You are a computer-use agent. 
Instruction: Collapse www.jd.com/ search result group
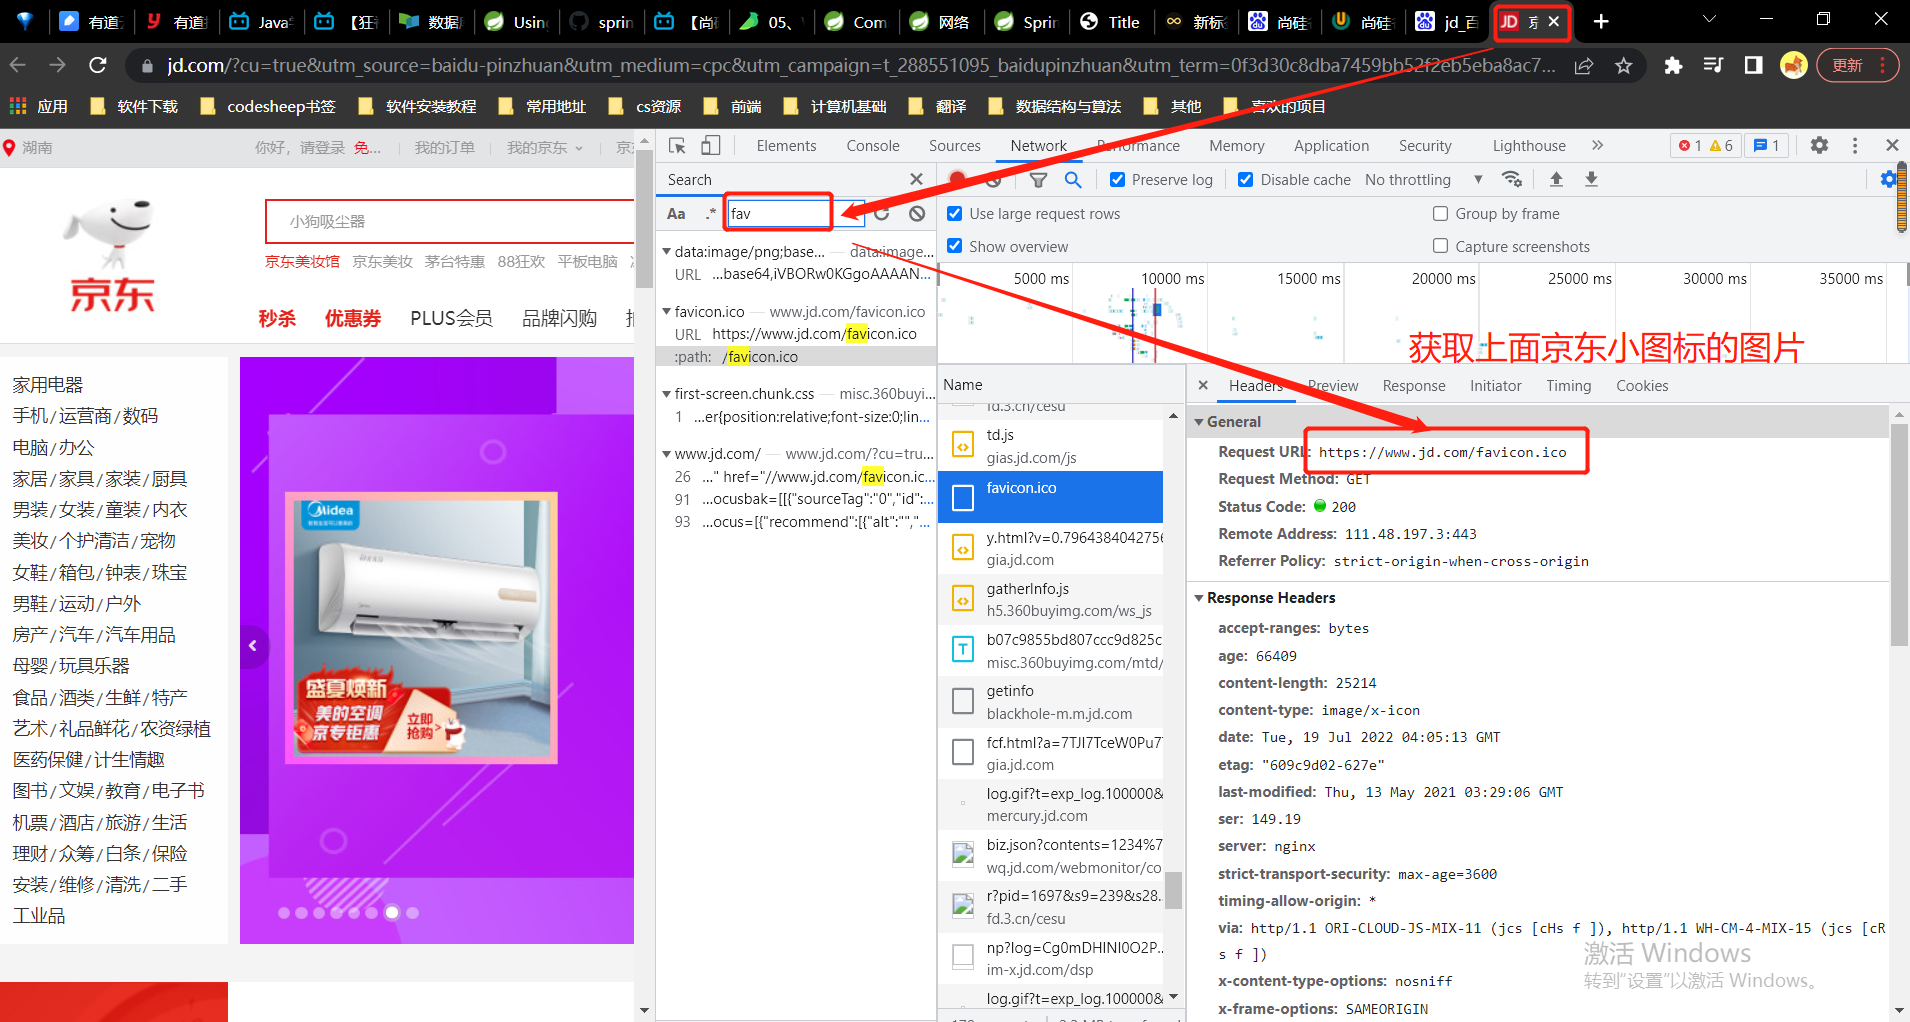pyautogui.click(x=666, y=454)
